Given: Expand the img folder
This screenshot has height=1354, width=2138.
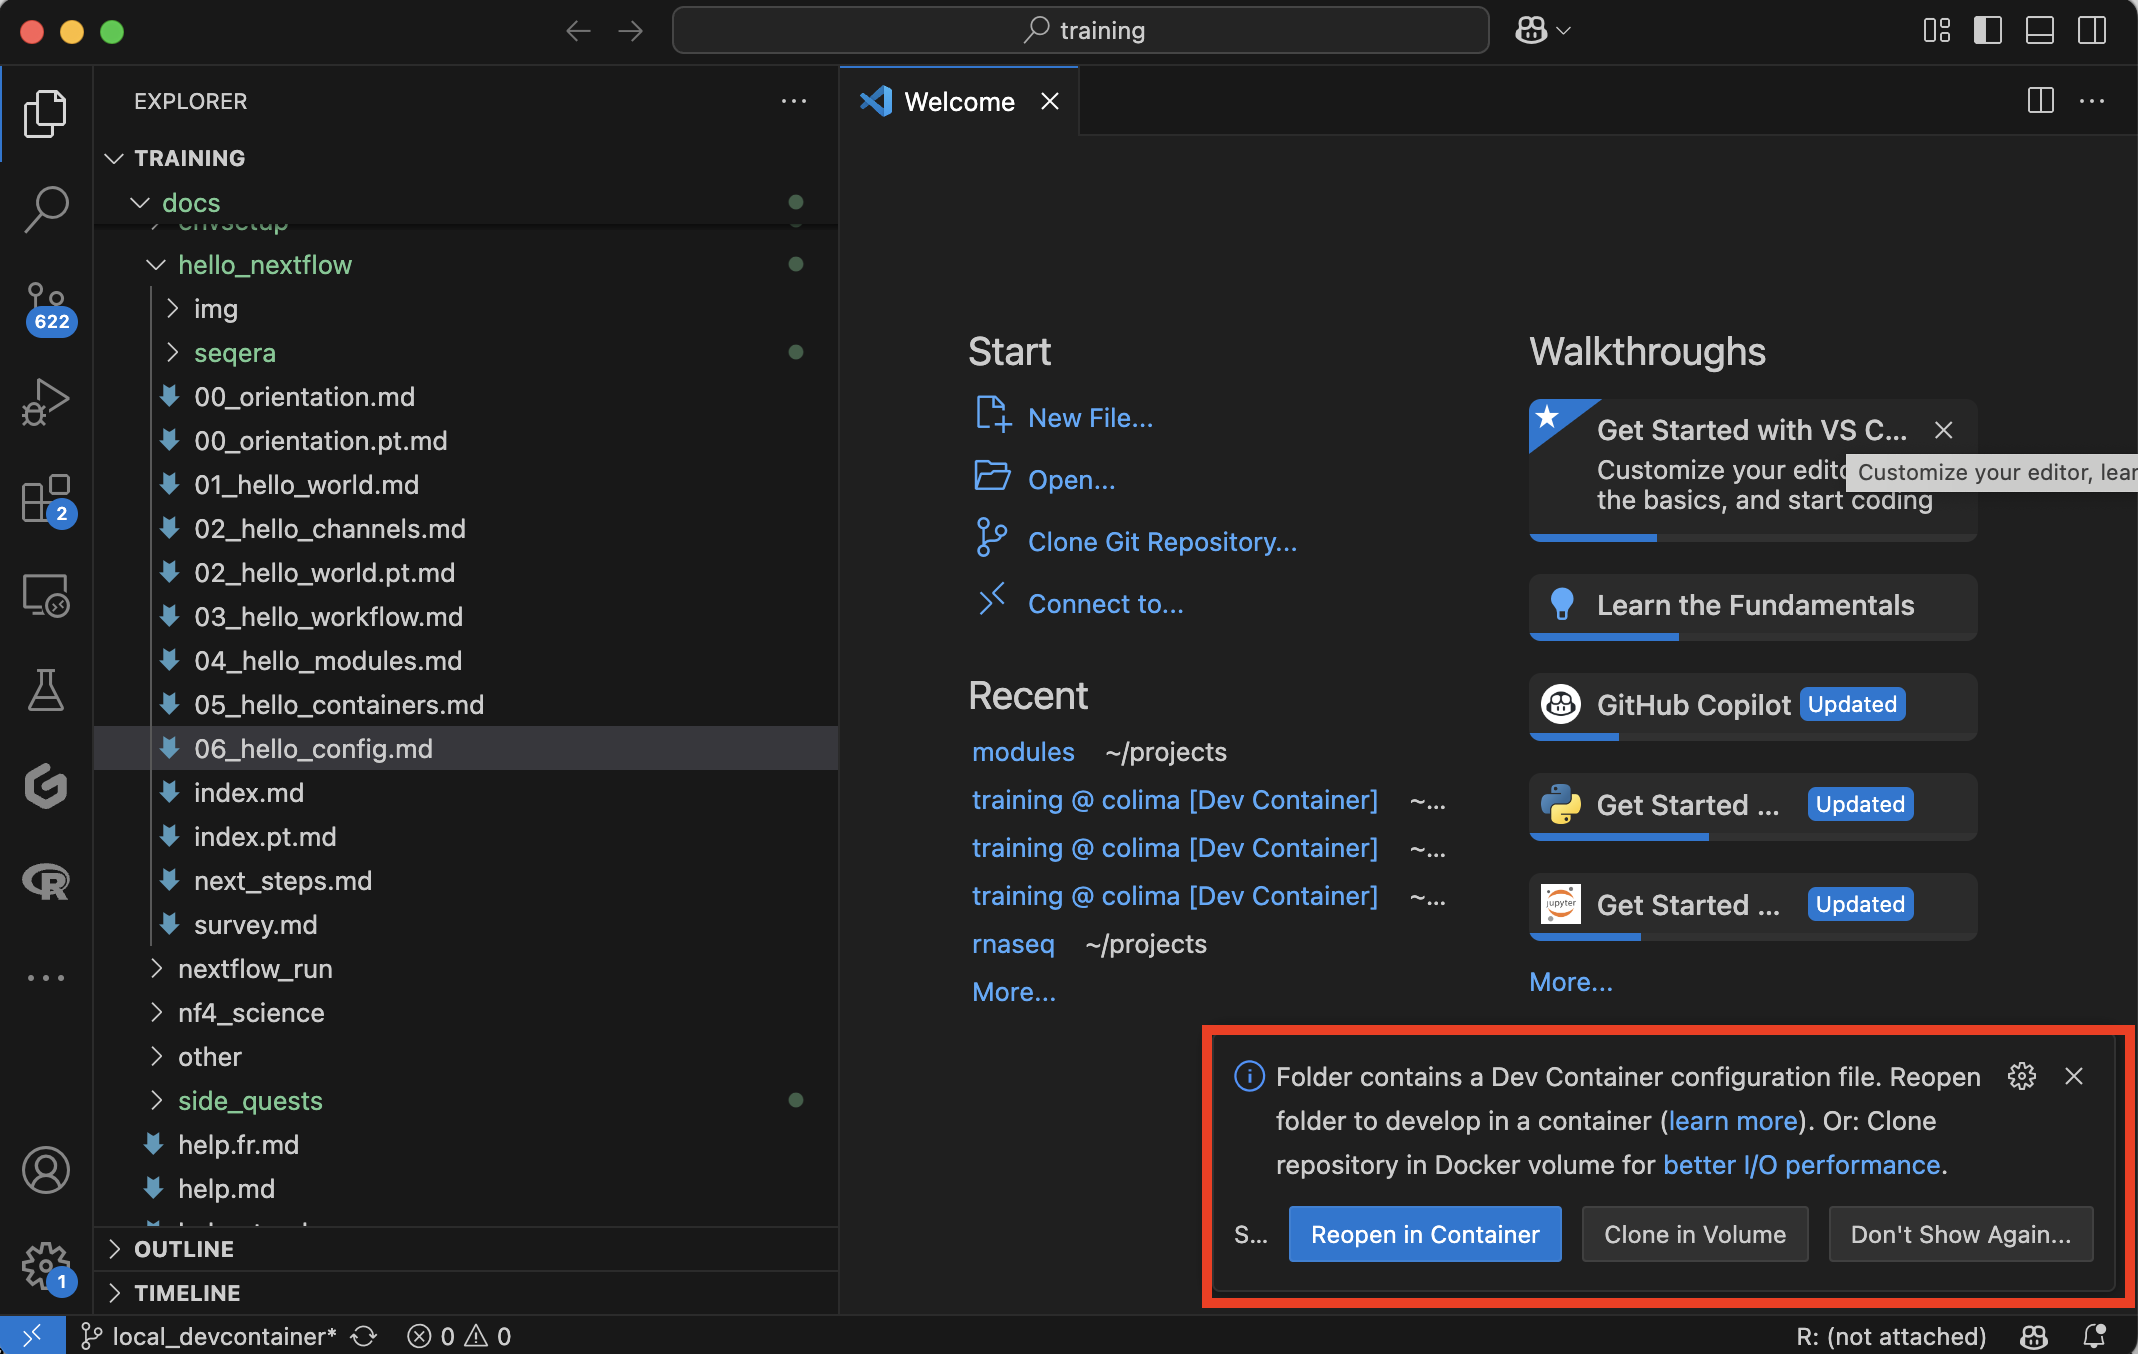Looking at the screenshot, I should [172, 309].
